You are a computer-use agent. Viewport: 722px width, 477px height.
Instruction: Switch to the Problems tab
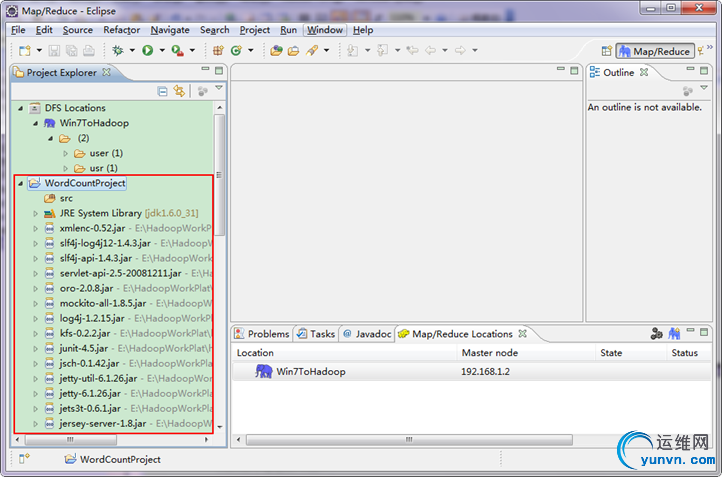262,334
